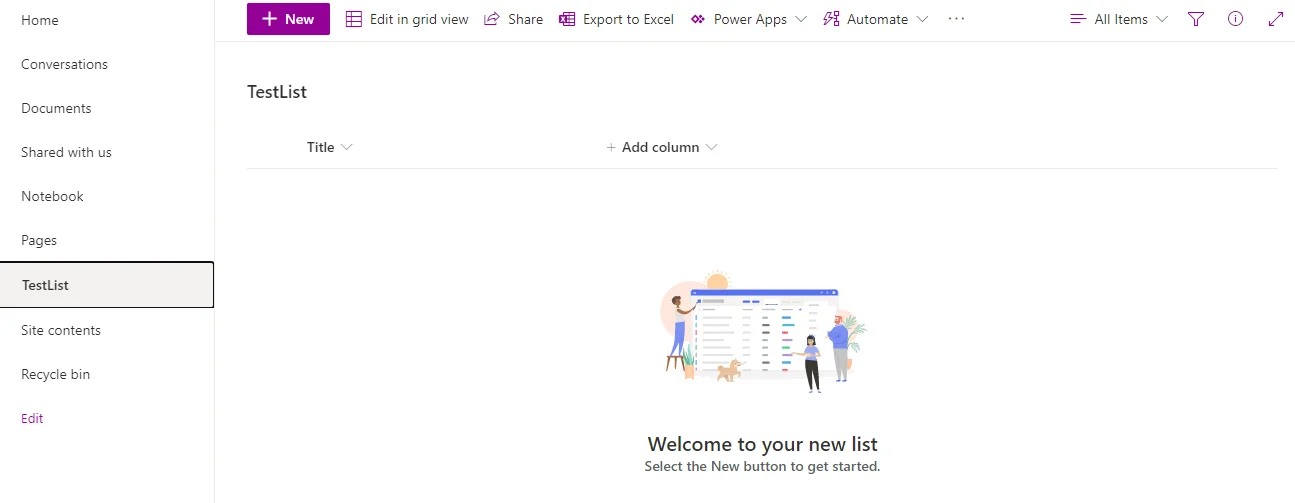Open Site contents from the sidebar
Viewport: 1295px width, 503px height.
pos(61,330)
